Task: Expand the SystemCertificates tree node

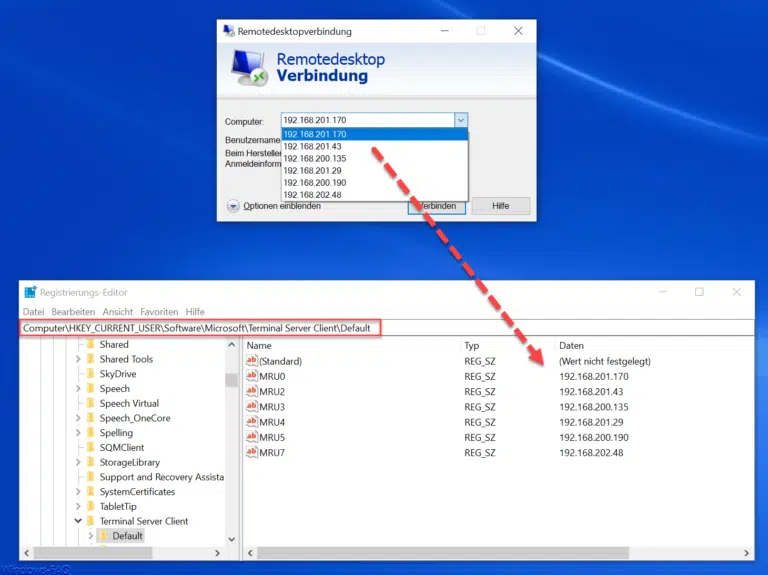Action: coord(77,492)
